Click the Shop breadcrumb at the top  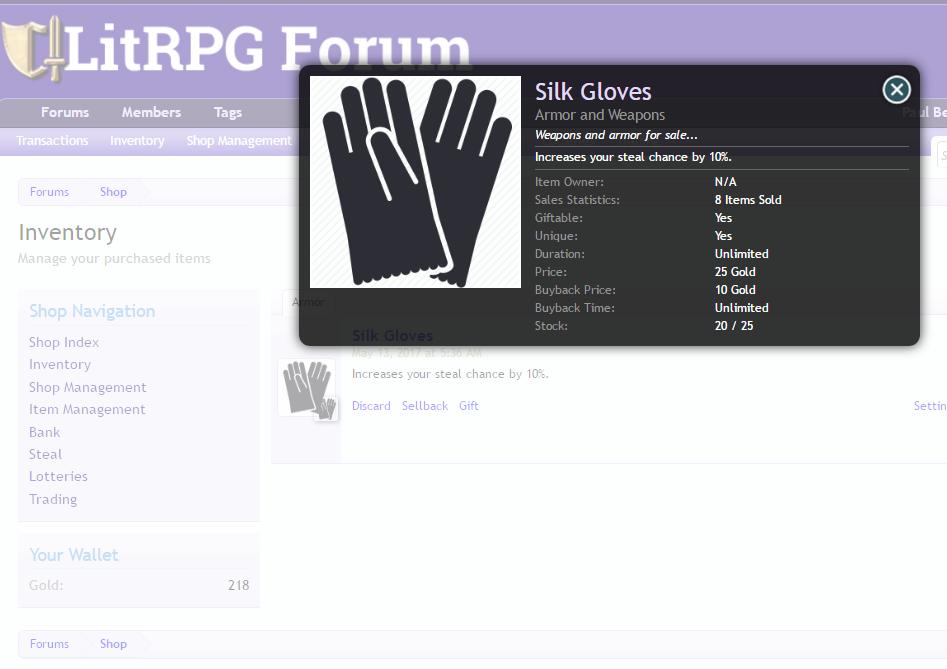(x=113, y=192)
